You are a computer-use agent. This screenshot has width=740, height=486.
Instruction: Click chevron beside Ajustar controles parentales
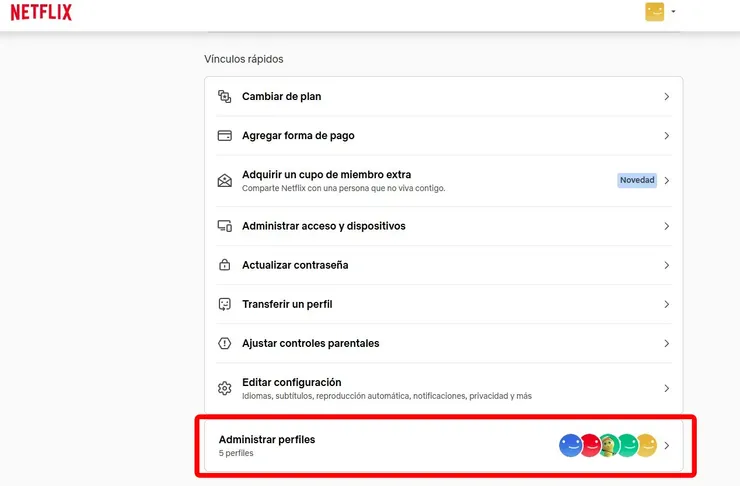click(x=667, y=343)
